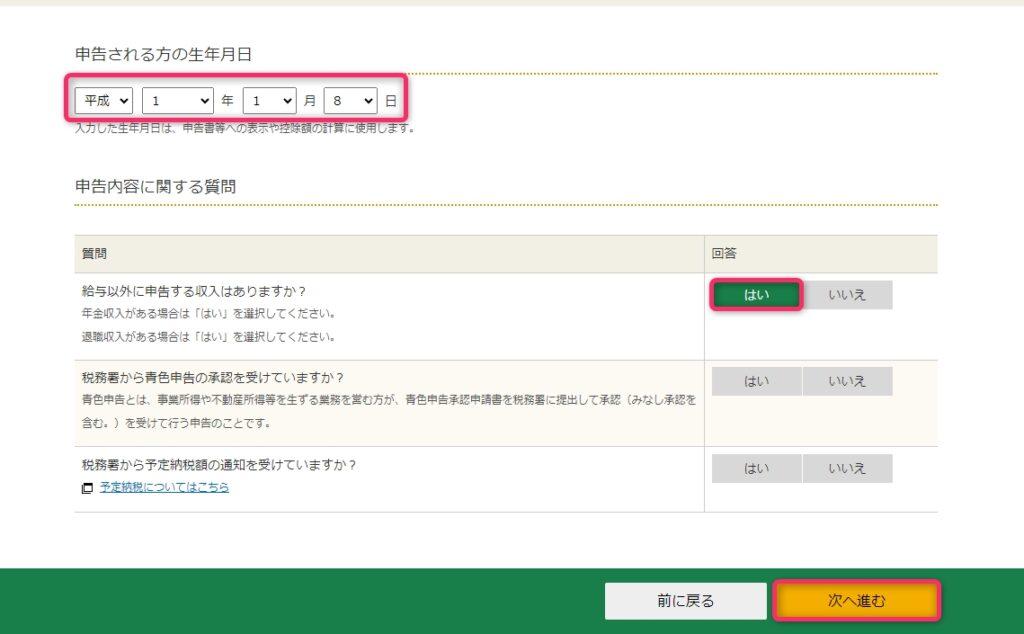Select はい for estimated tax notification question

click(x=757, y=468)
